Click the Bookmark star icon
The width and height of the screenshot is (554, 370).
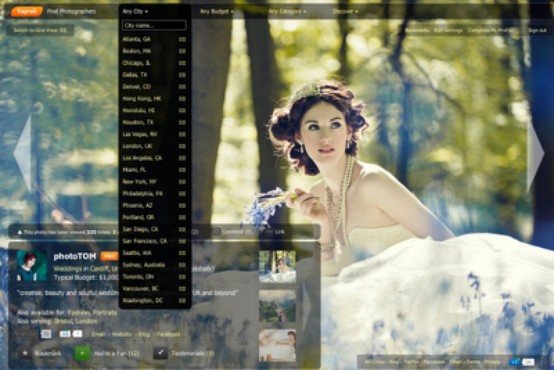[x=25, y=353]
